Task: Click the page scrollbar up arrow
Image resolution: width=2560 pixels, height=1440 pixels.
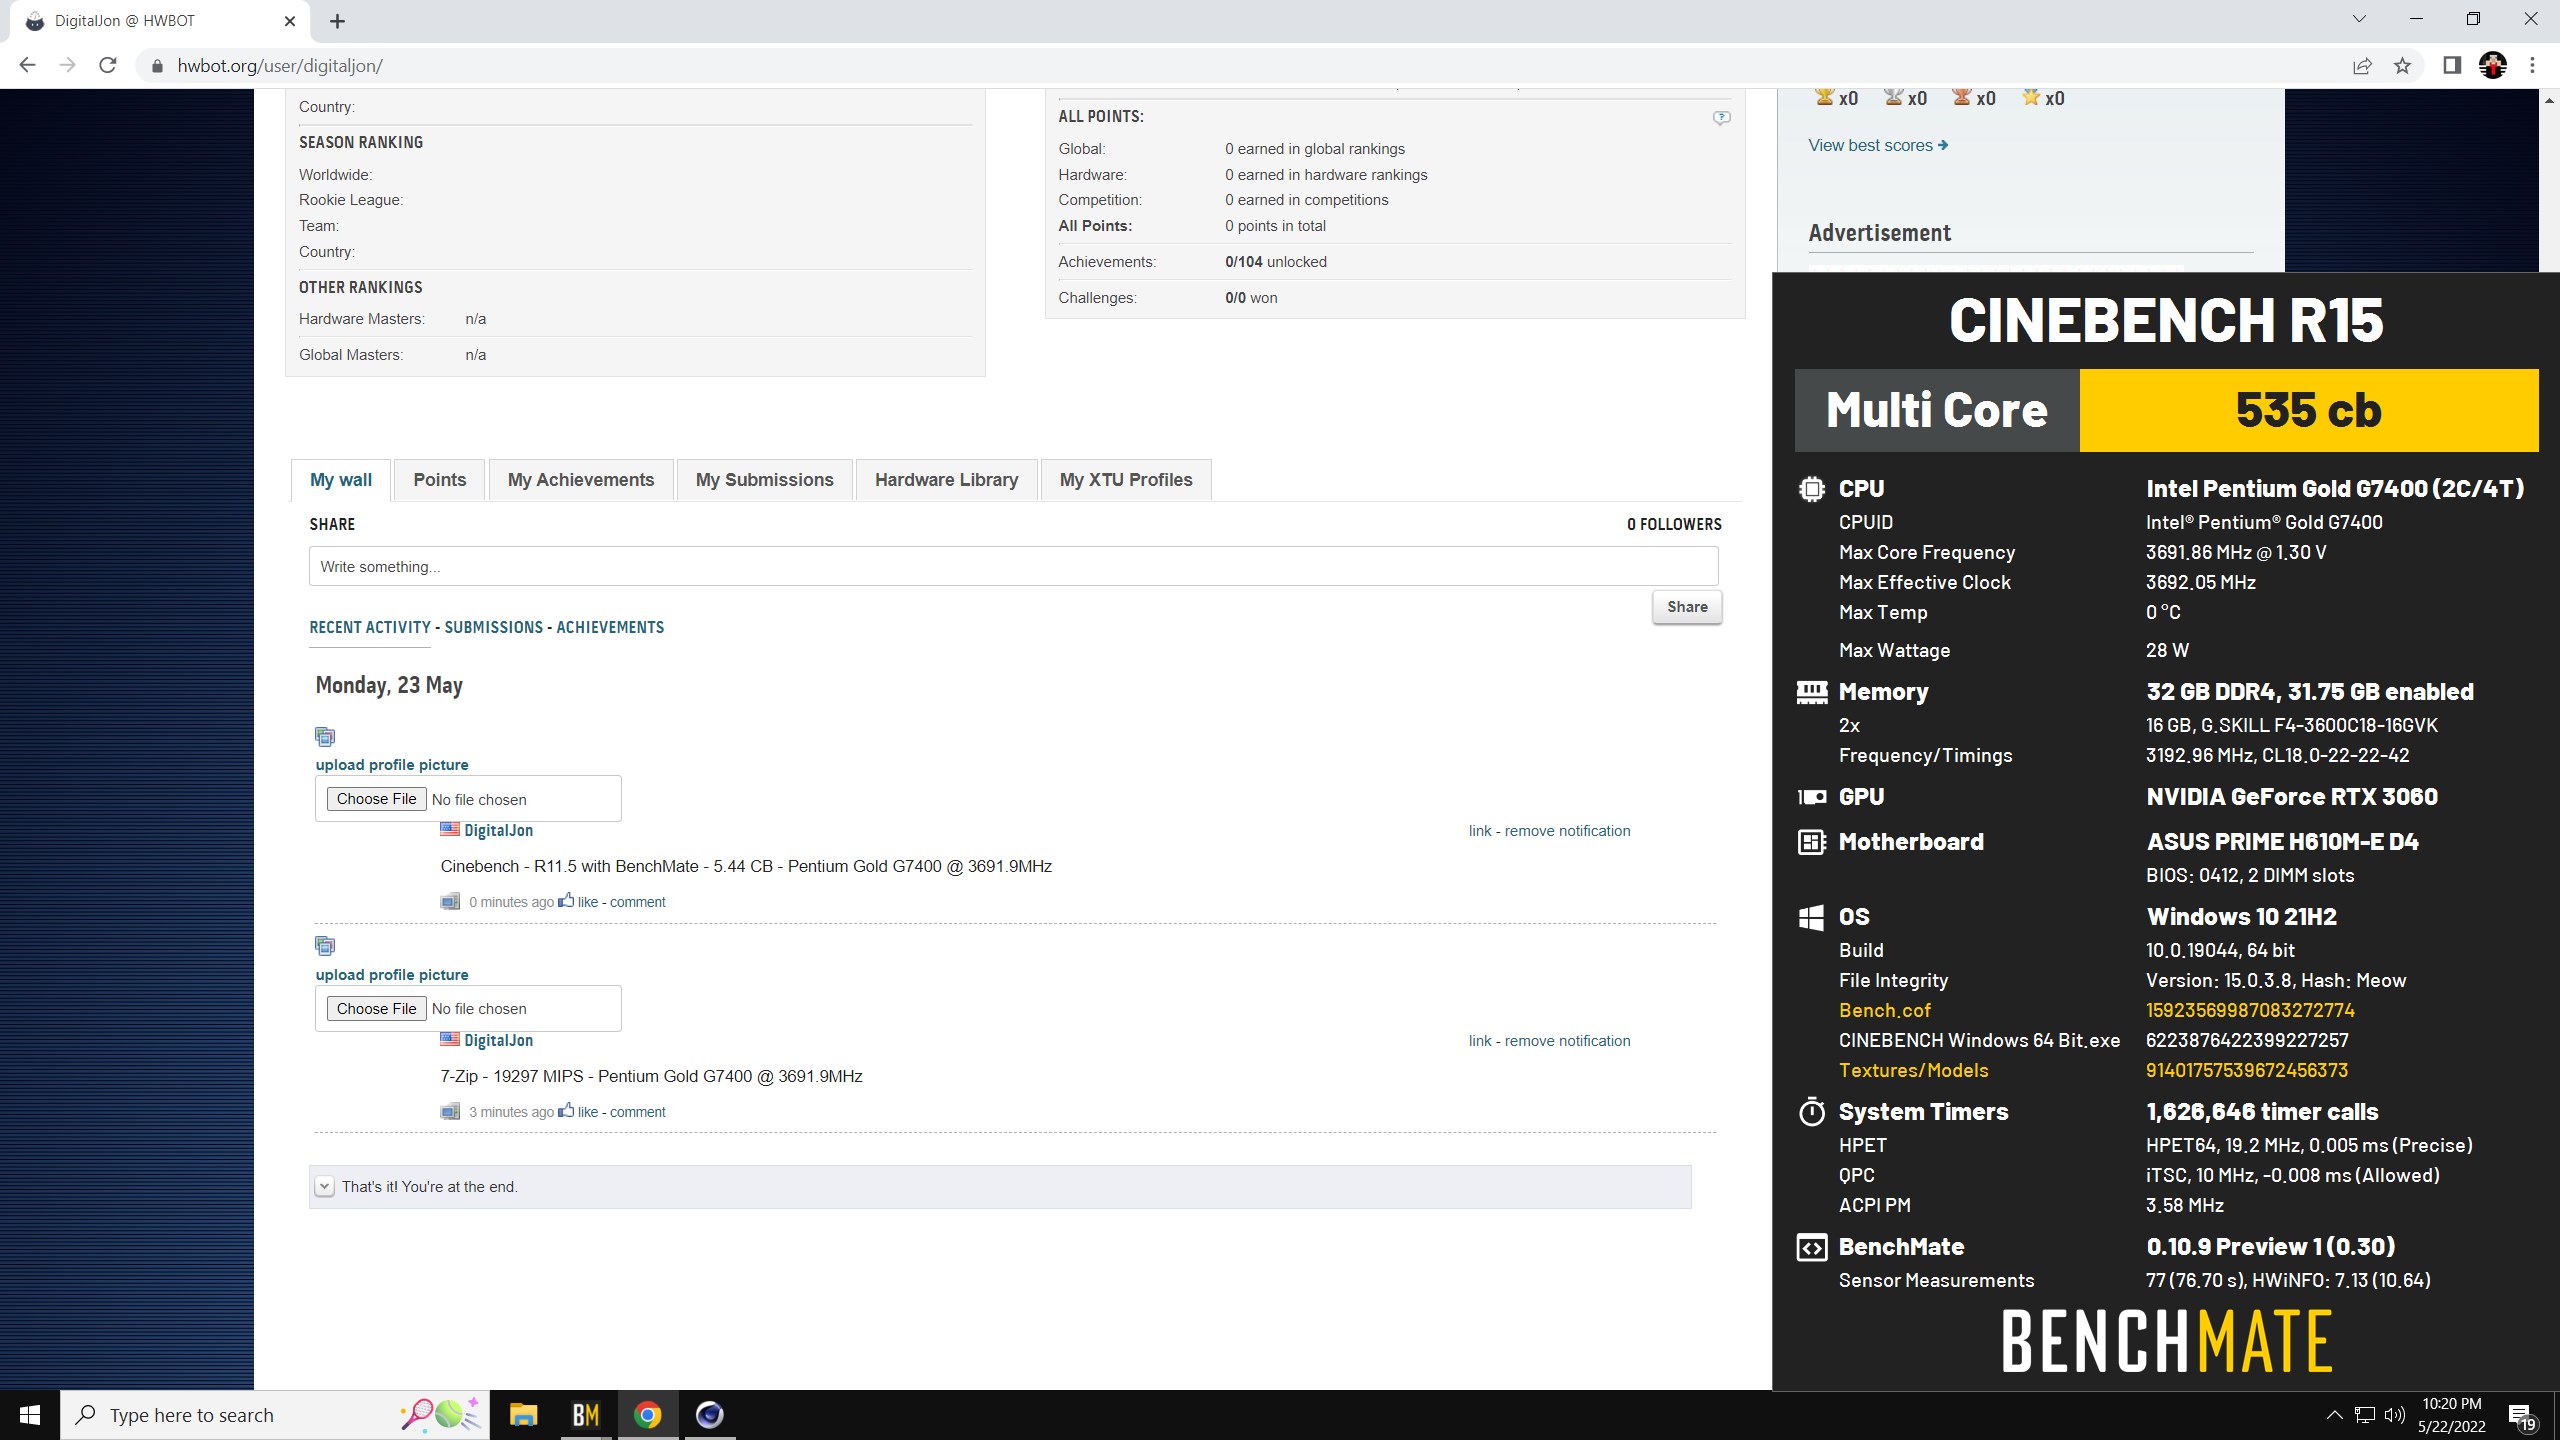Action: pos(2549,100)
